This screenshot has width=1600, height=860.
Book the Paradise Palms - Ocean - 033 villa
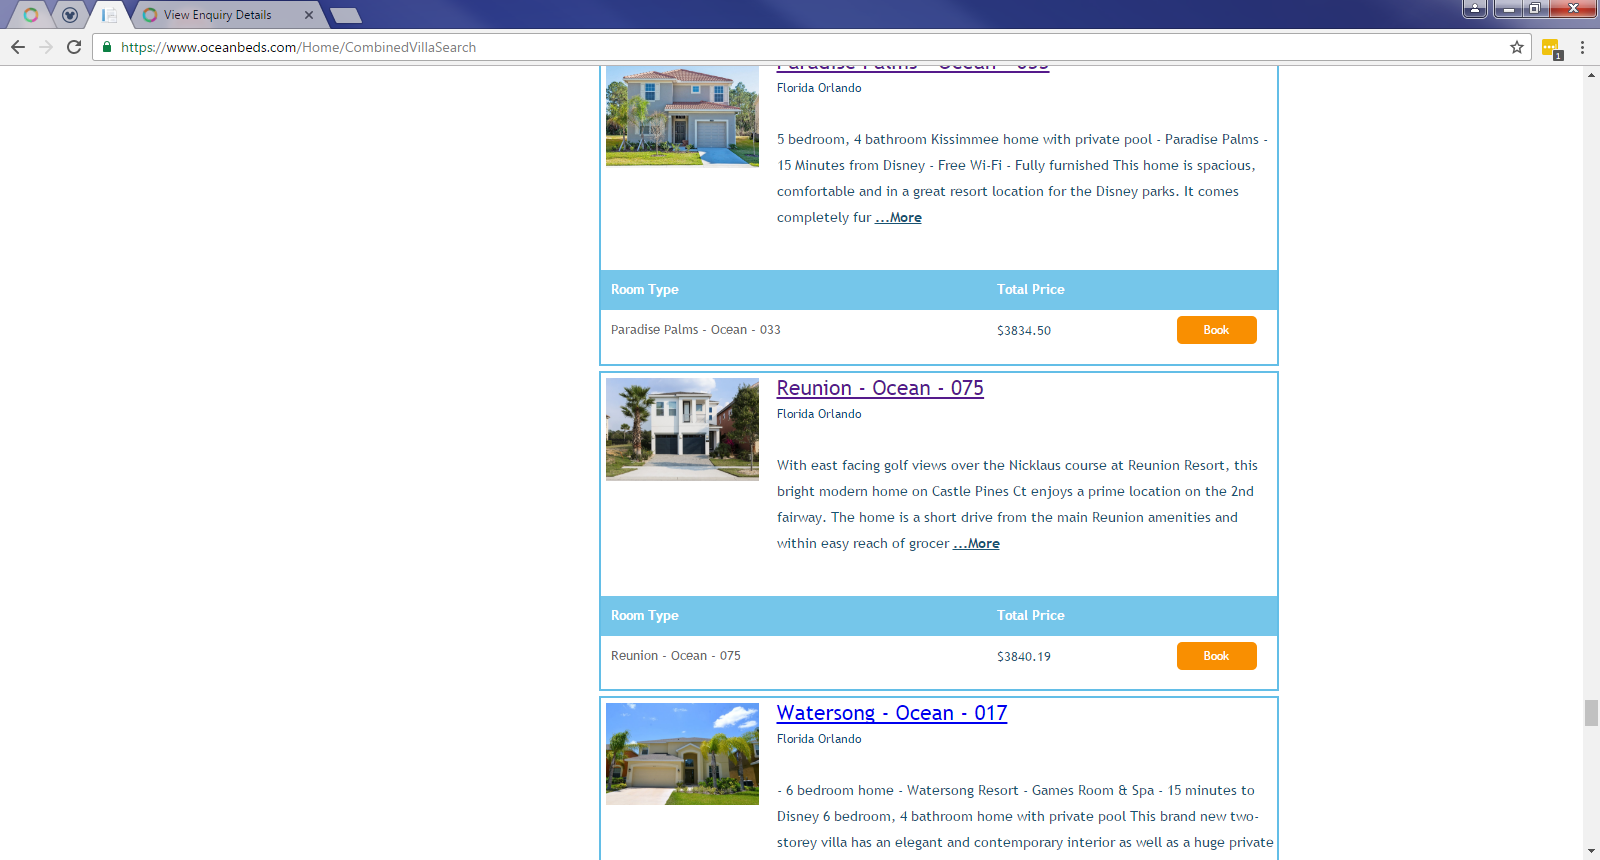point(1216,330)
